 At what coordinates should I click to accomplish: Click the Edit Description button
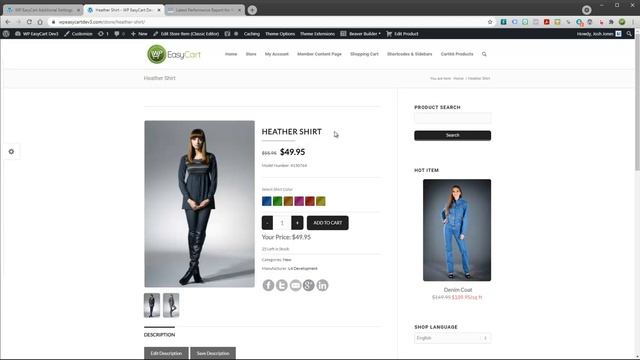[166, 353]
